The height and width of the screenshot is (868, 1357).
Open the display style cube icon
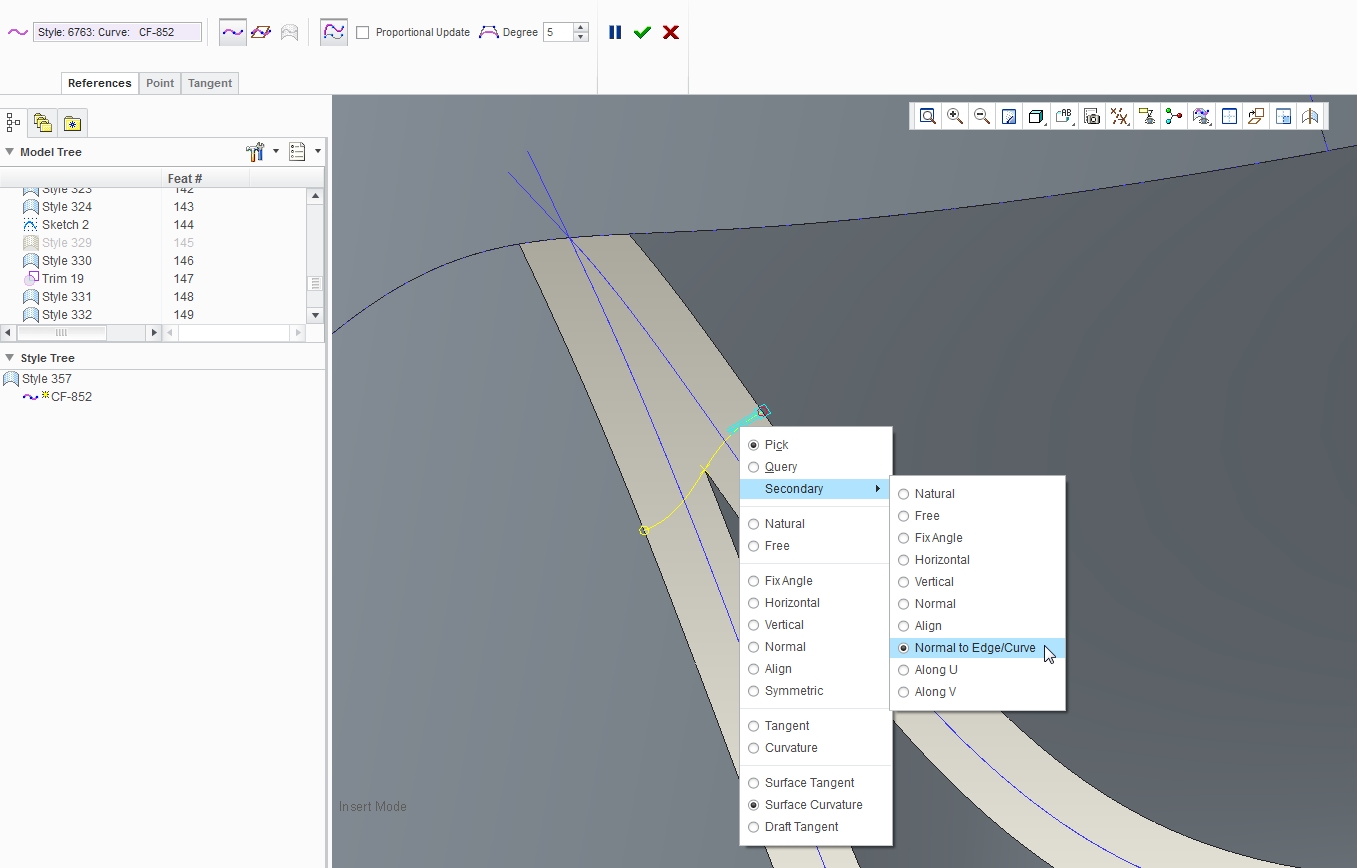pyautogui.click(x=1036, y=116)
